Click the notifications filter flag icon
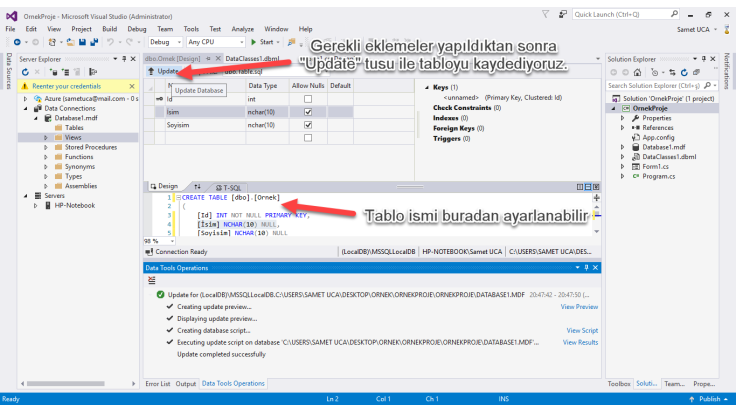 545,15
